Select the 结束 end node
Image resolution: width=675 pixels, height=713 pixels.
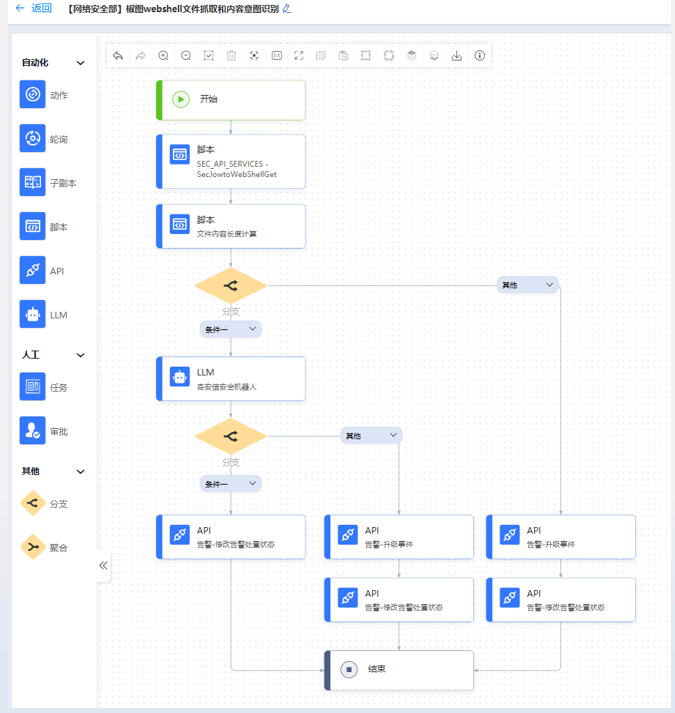click(399, 670)
